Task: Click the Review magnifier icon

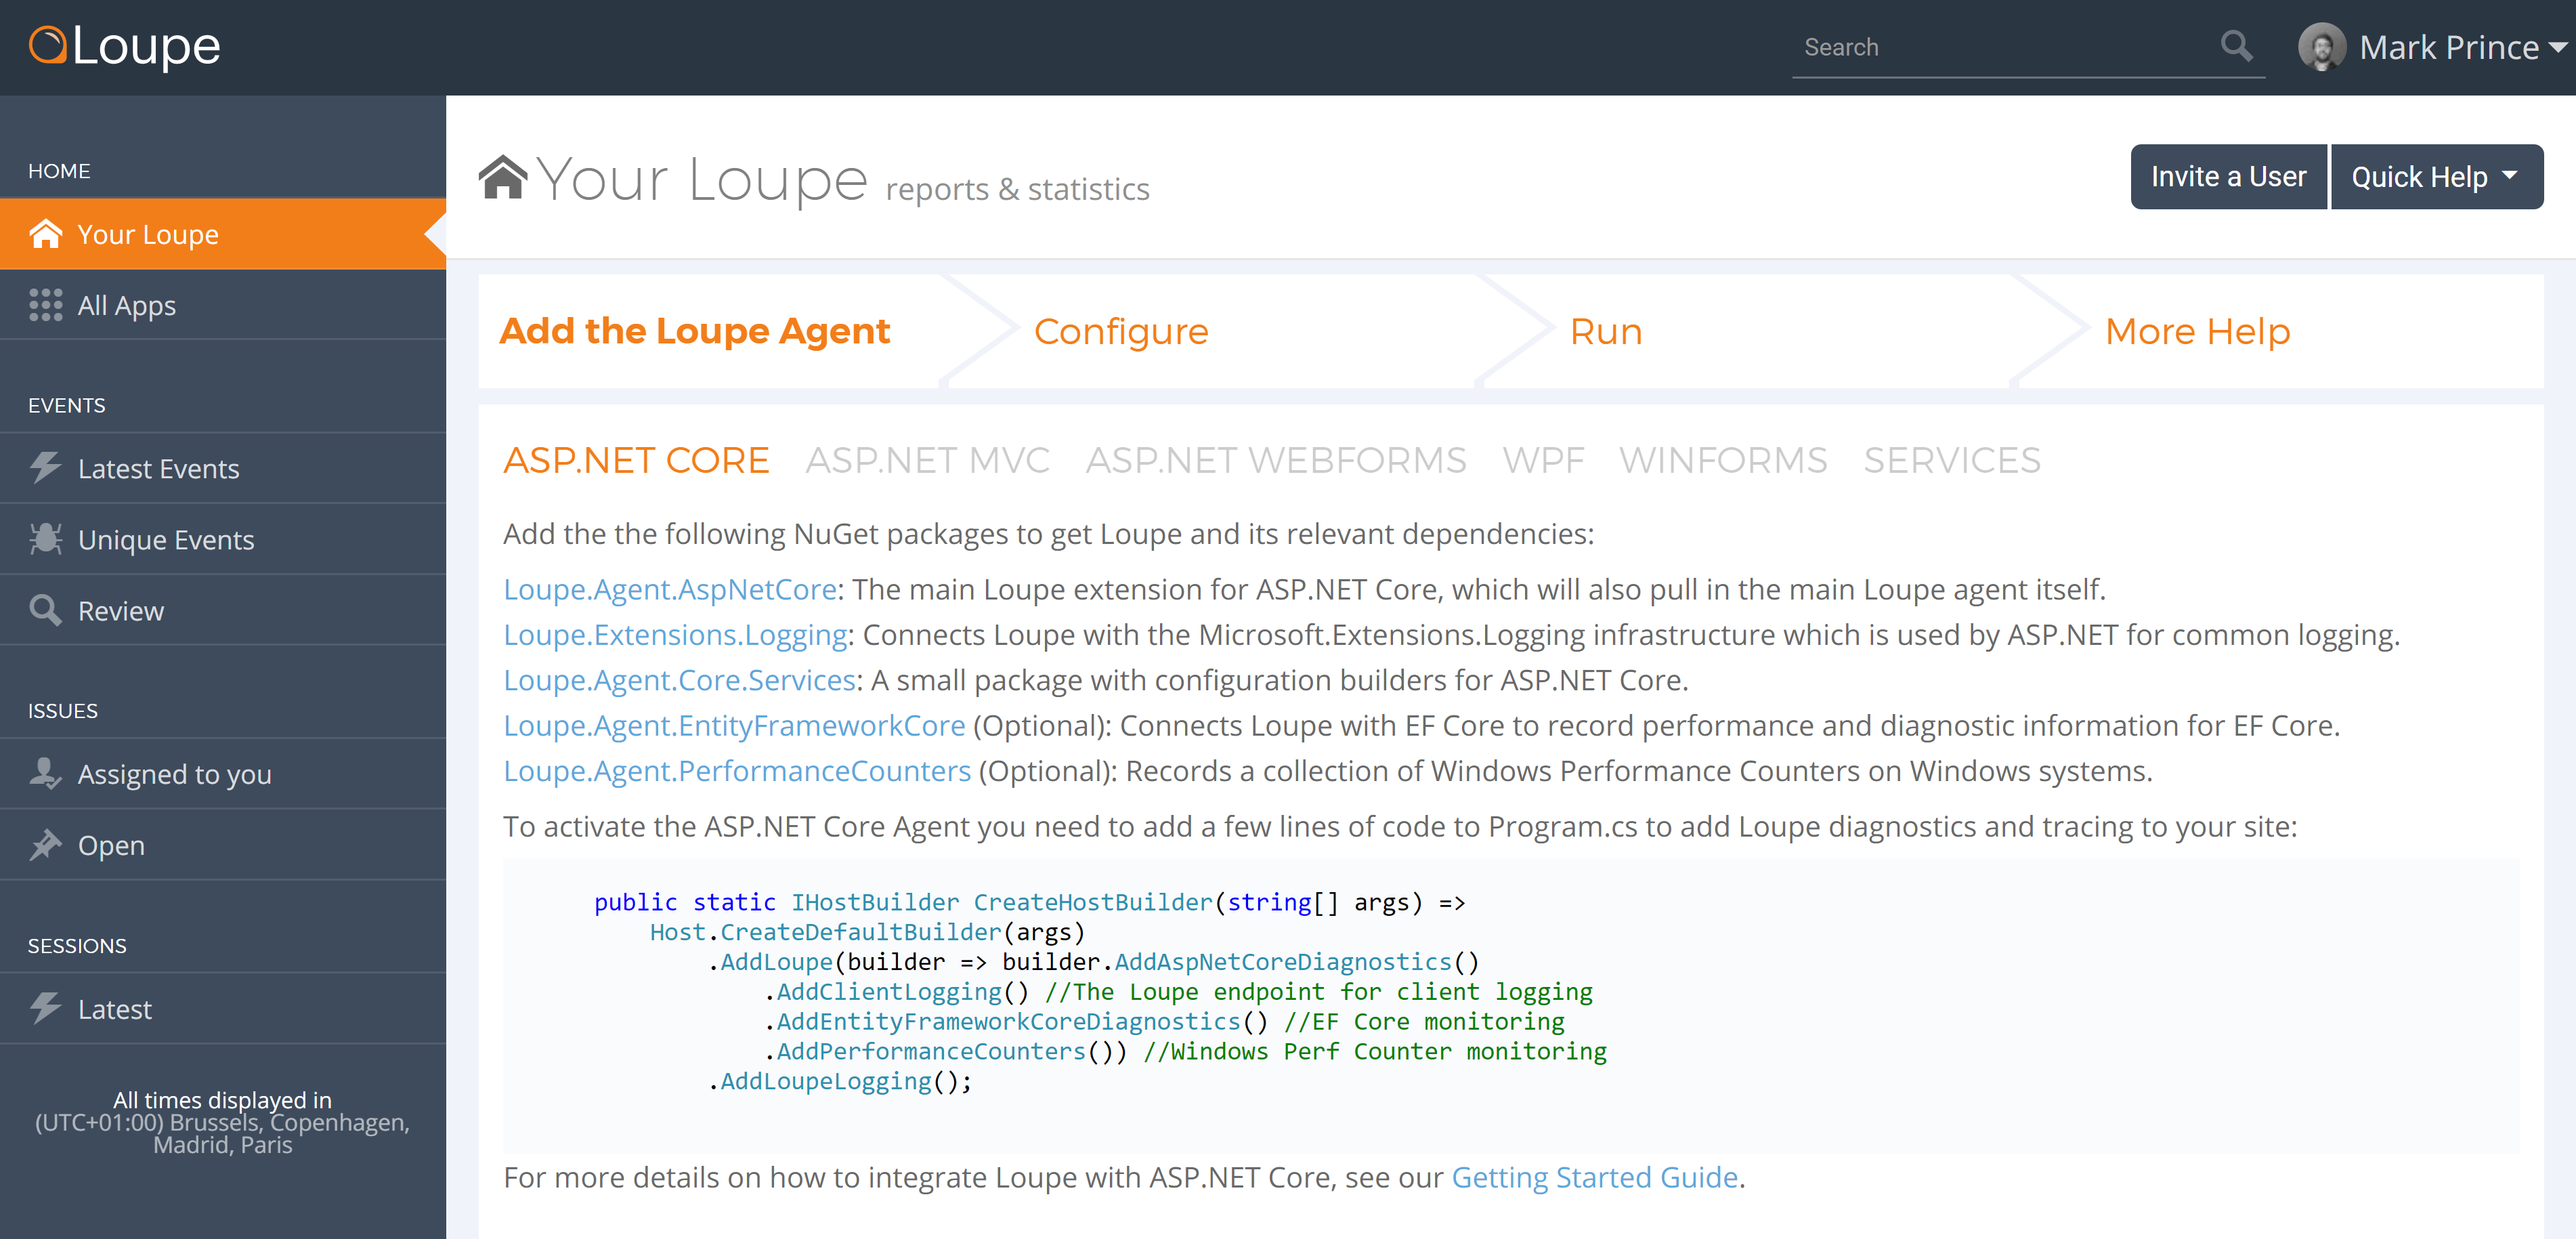Action: [x=46, y=610]
